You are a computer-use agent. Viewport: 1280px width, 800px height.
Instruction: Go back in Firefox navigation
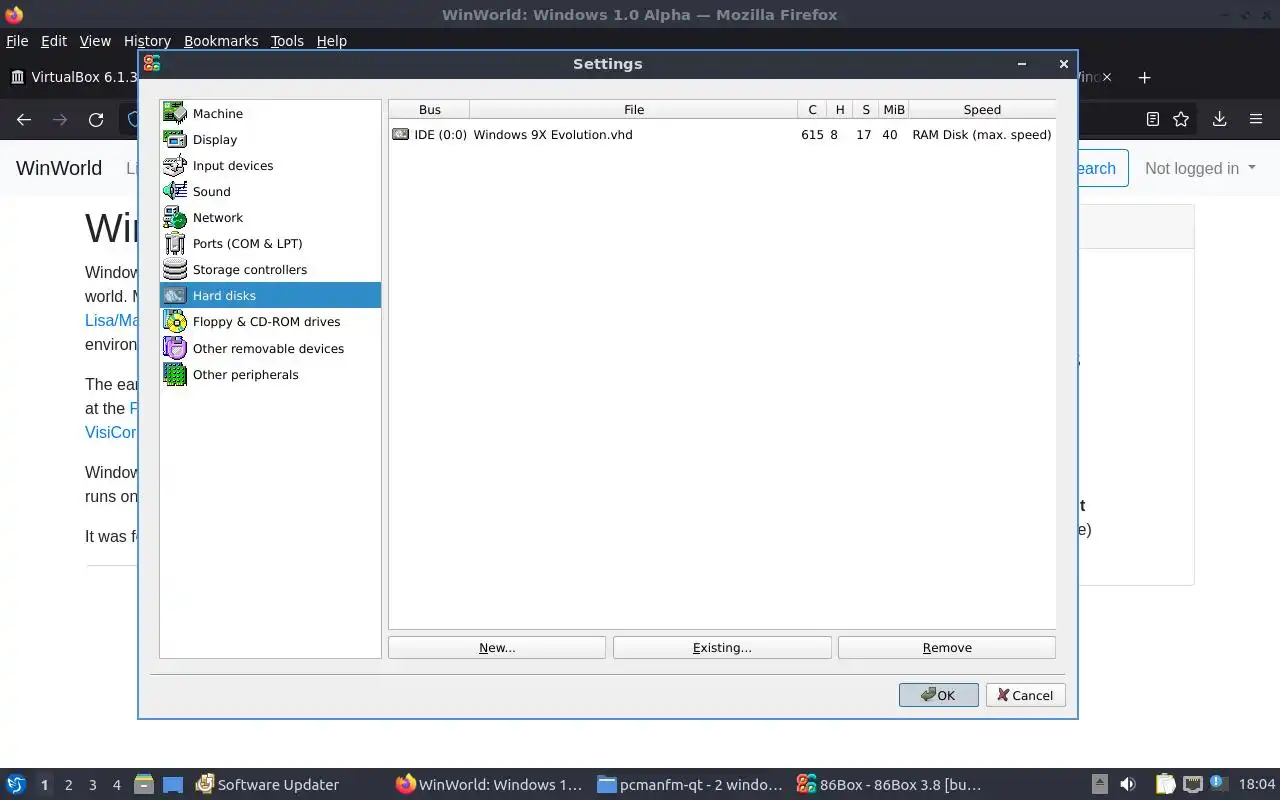[24, 119]
